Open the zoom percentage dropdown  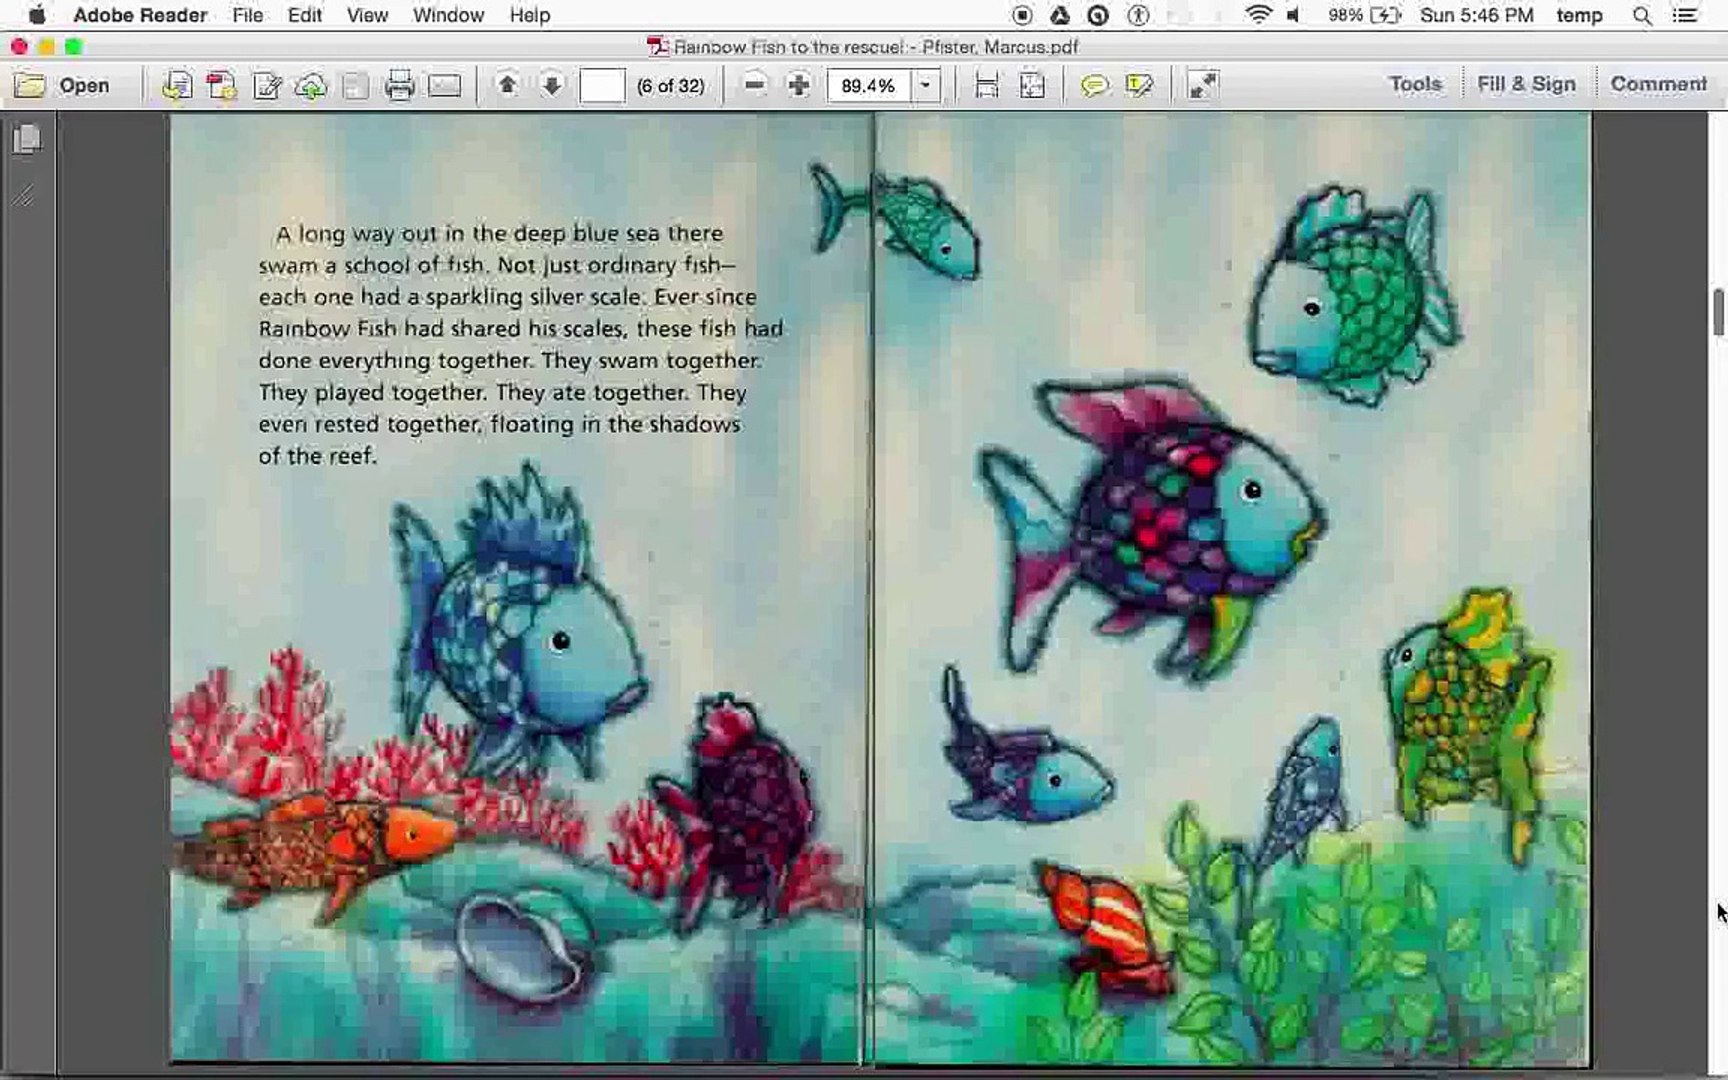924,85
